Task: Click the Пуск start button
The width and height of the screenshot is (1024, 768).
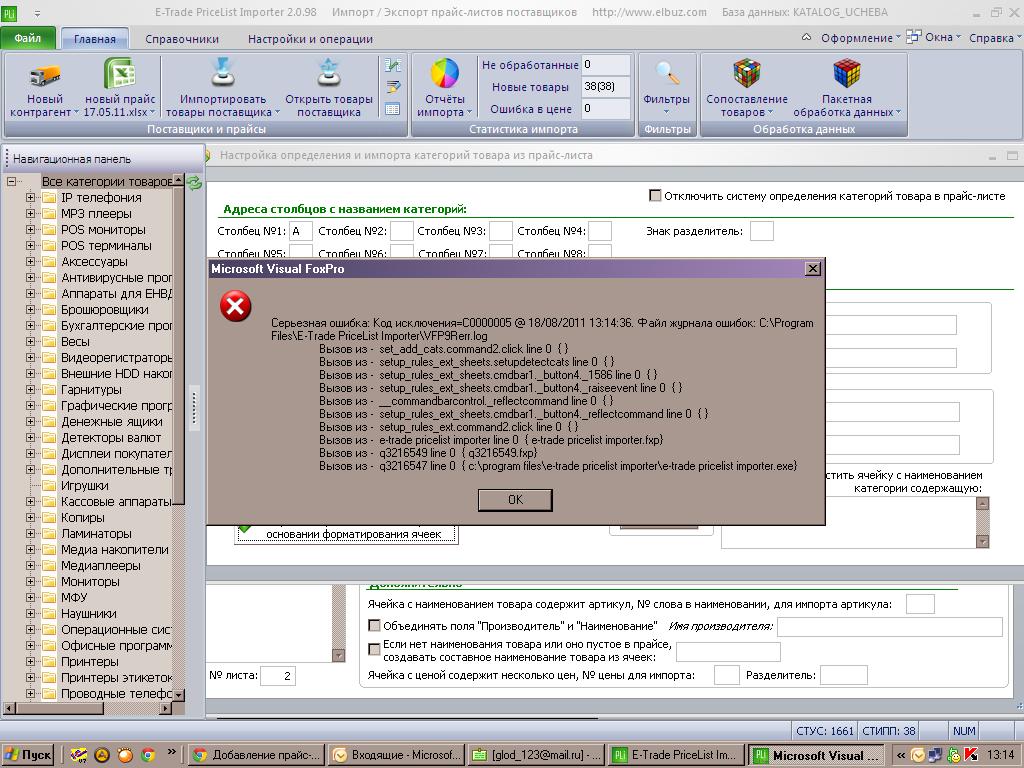Action: pyautogui.click(x=27, y=755)
